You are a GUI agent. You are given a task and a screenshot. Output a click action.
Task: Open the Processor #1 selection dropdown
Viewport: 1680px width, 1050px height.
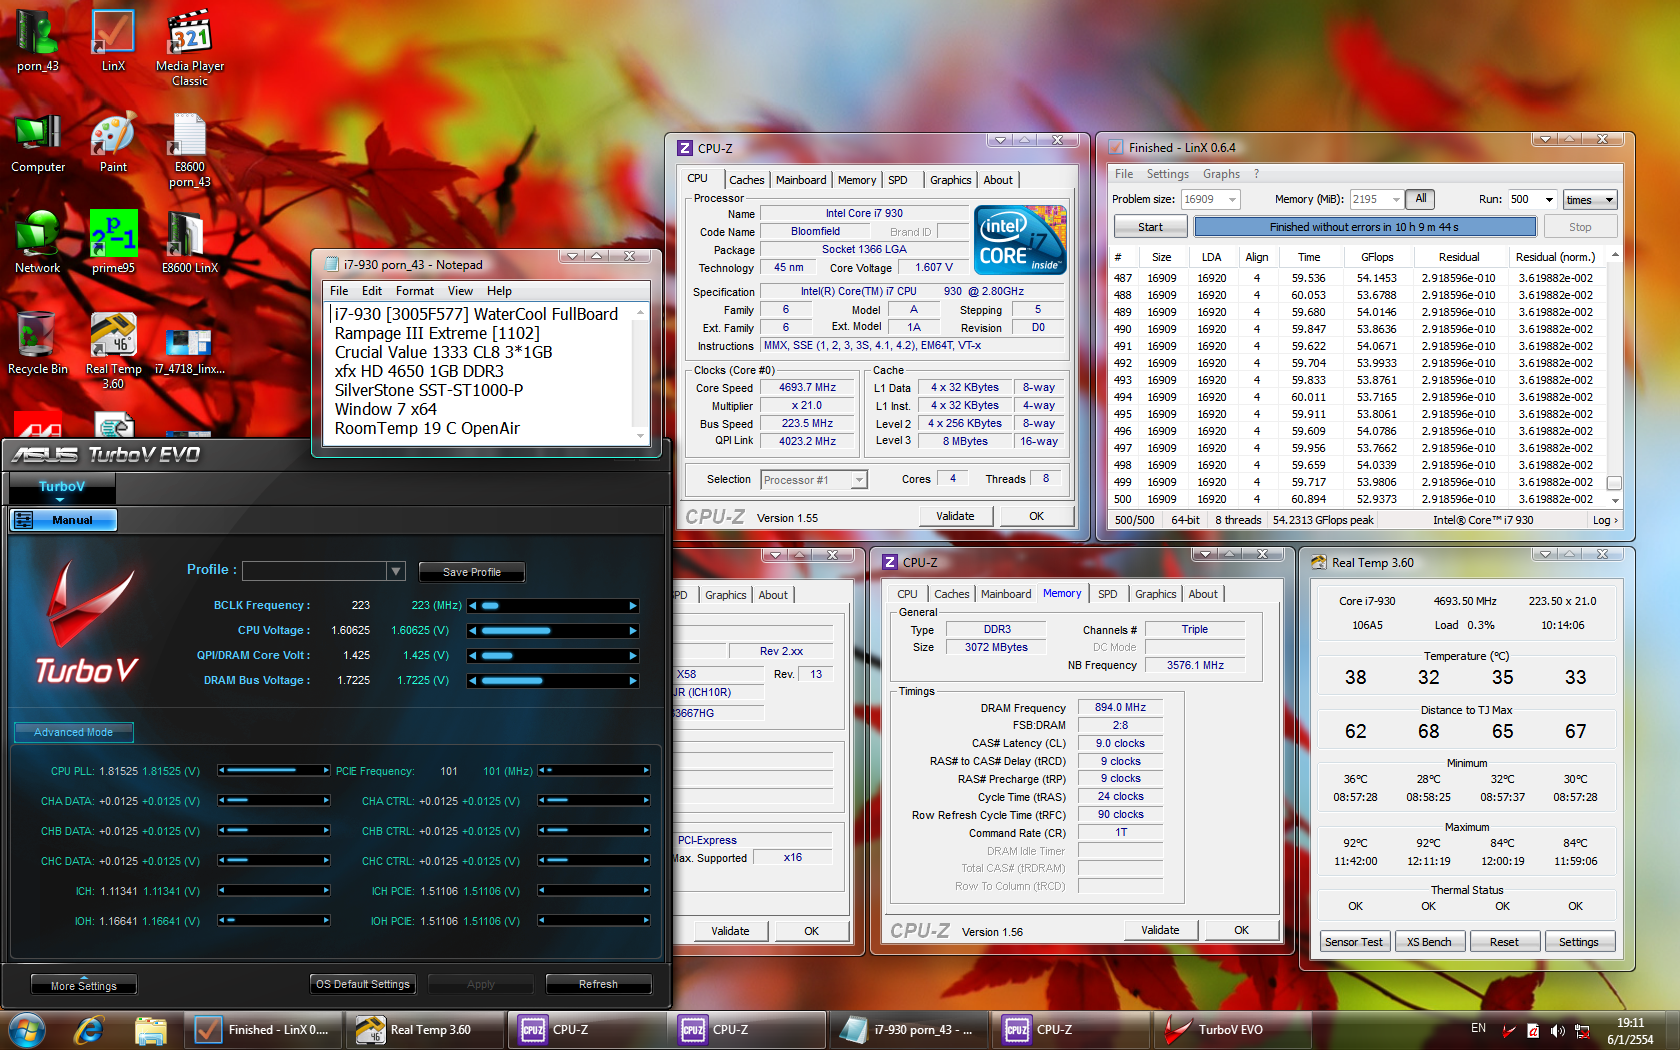click(859, 480)
